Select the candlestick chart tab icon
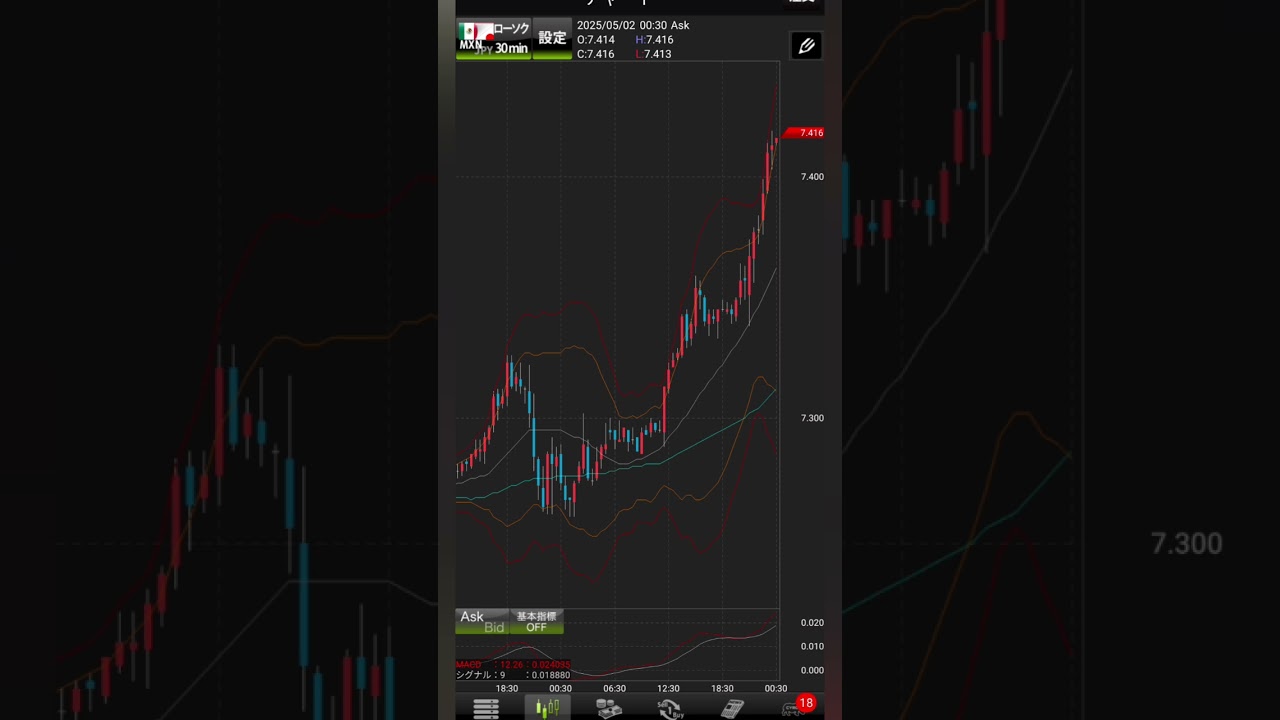This screenshot has height=720, width=1280. tap(547, 708)
